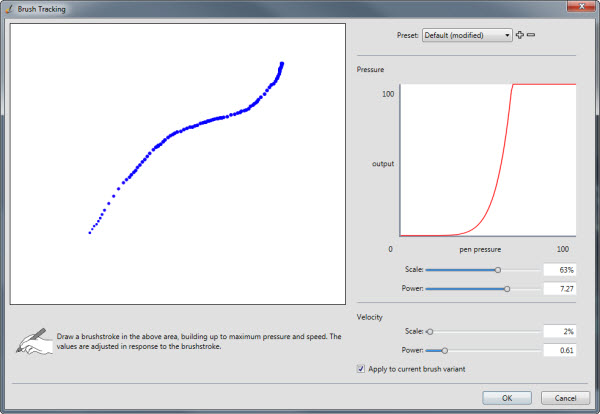The image size is (600, 414).
Task: Click the delete preset minus icon
Action: (x=531, y=35)
